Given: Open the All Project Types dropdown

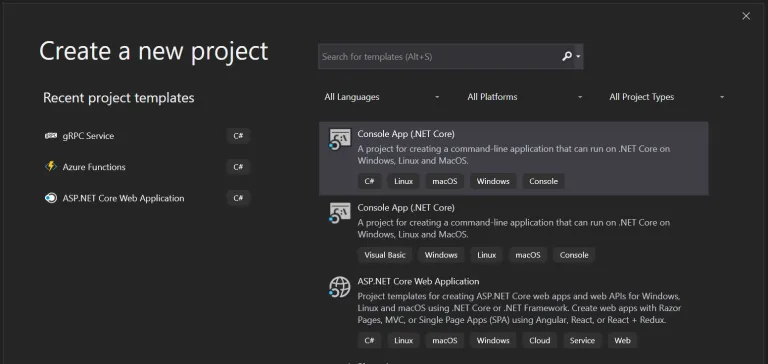Looking at the screenshot, I should tap(667, 97).
